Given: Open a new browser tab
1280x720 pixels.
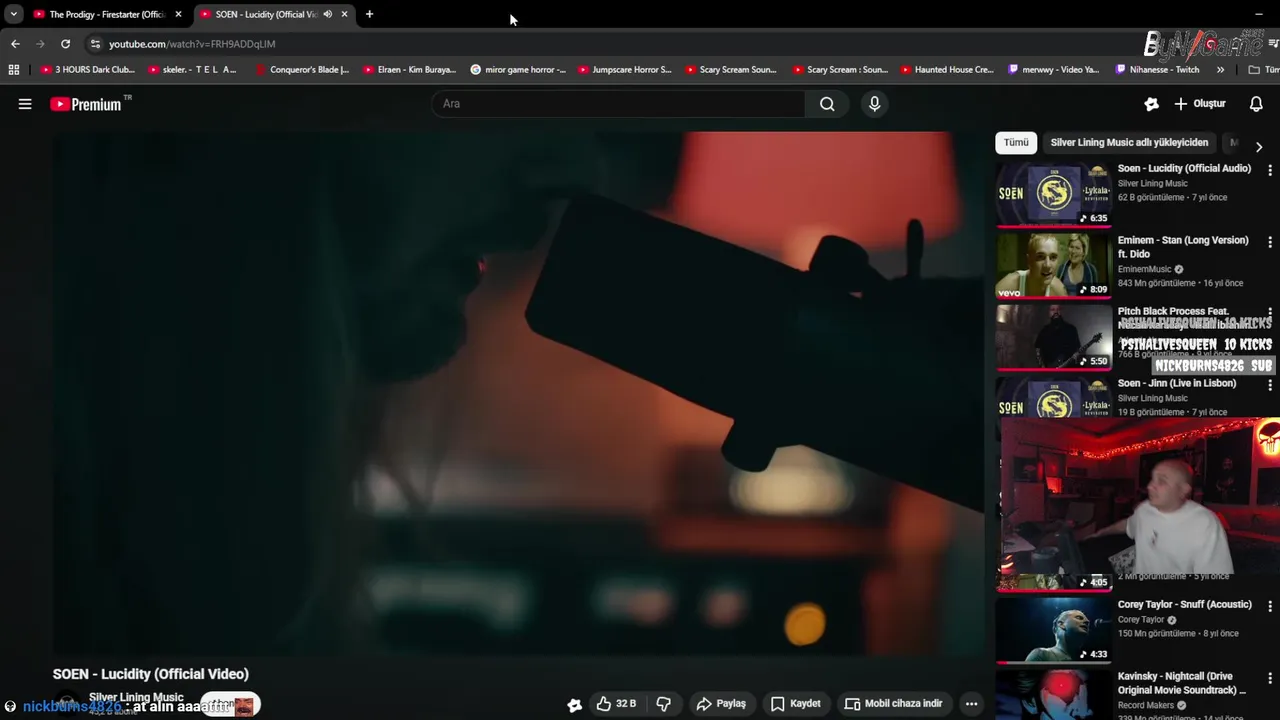Looking at the screenshot, I should point(369,14).
